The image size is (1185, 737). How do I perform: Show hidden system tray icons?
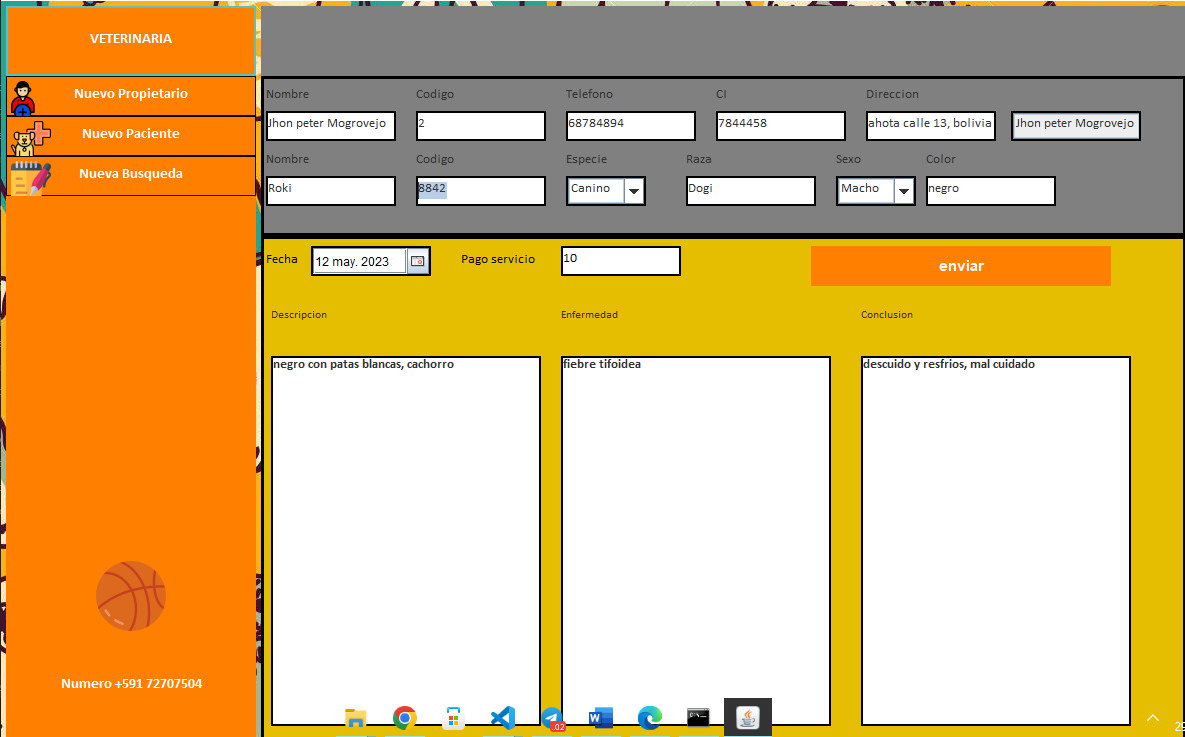1153,718
